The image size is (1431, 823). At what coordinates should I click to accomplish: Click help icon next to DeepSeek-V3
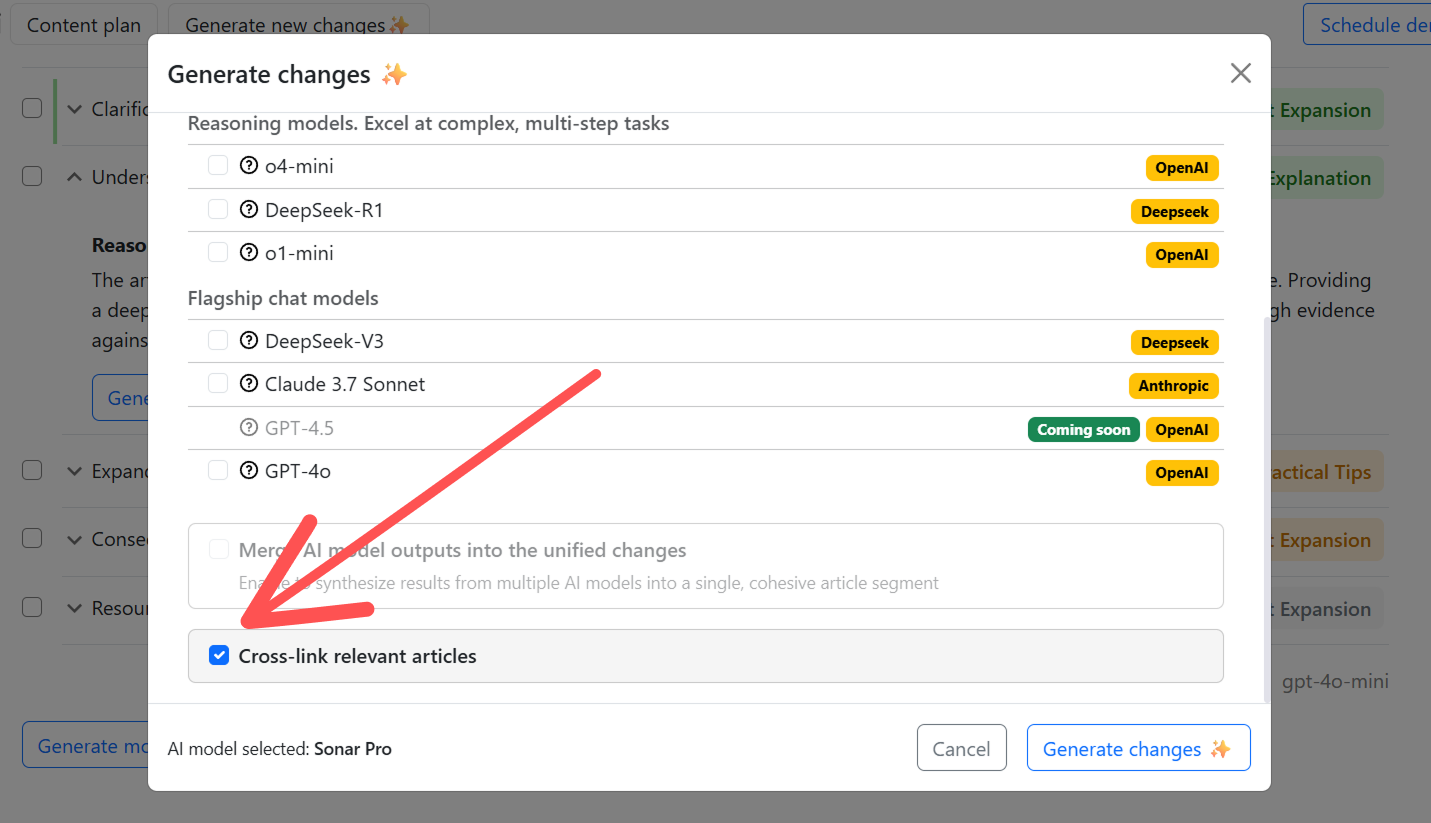(249, 341)
